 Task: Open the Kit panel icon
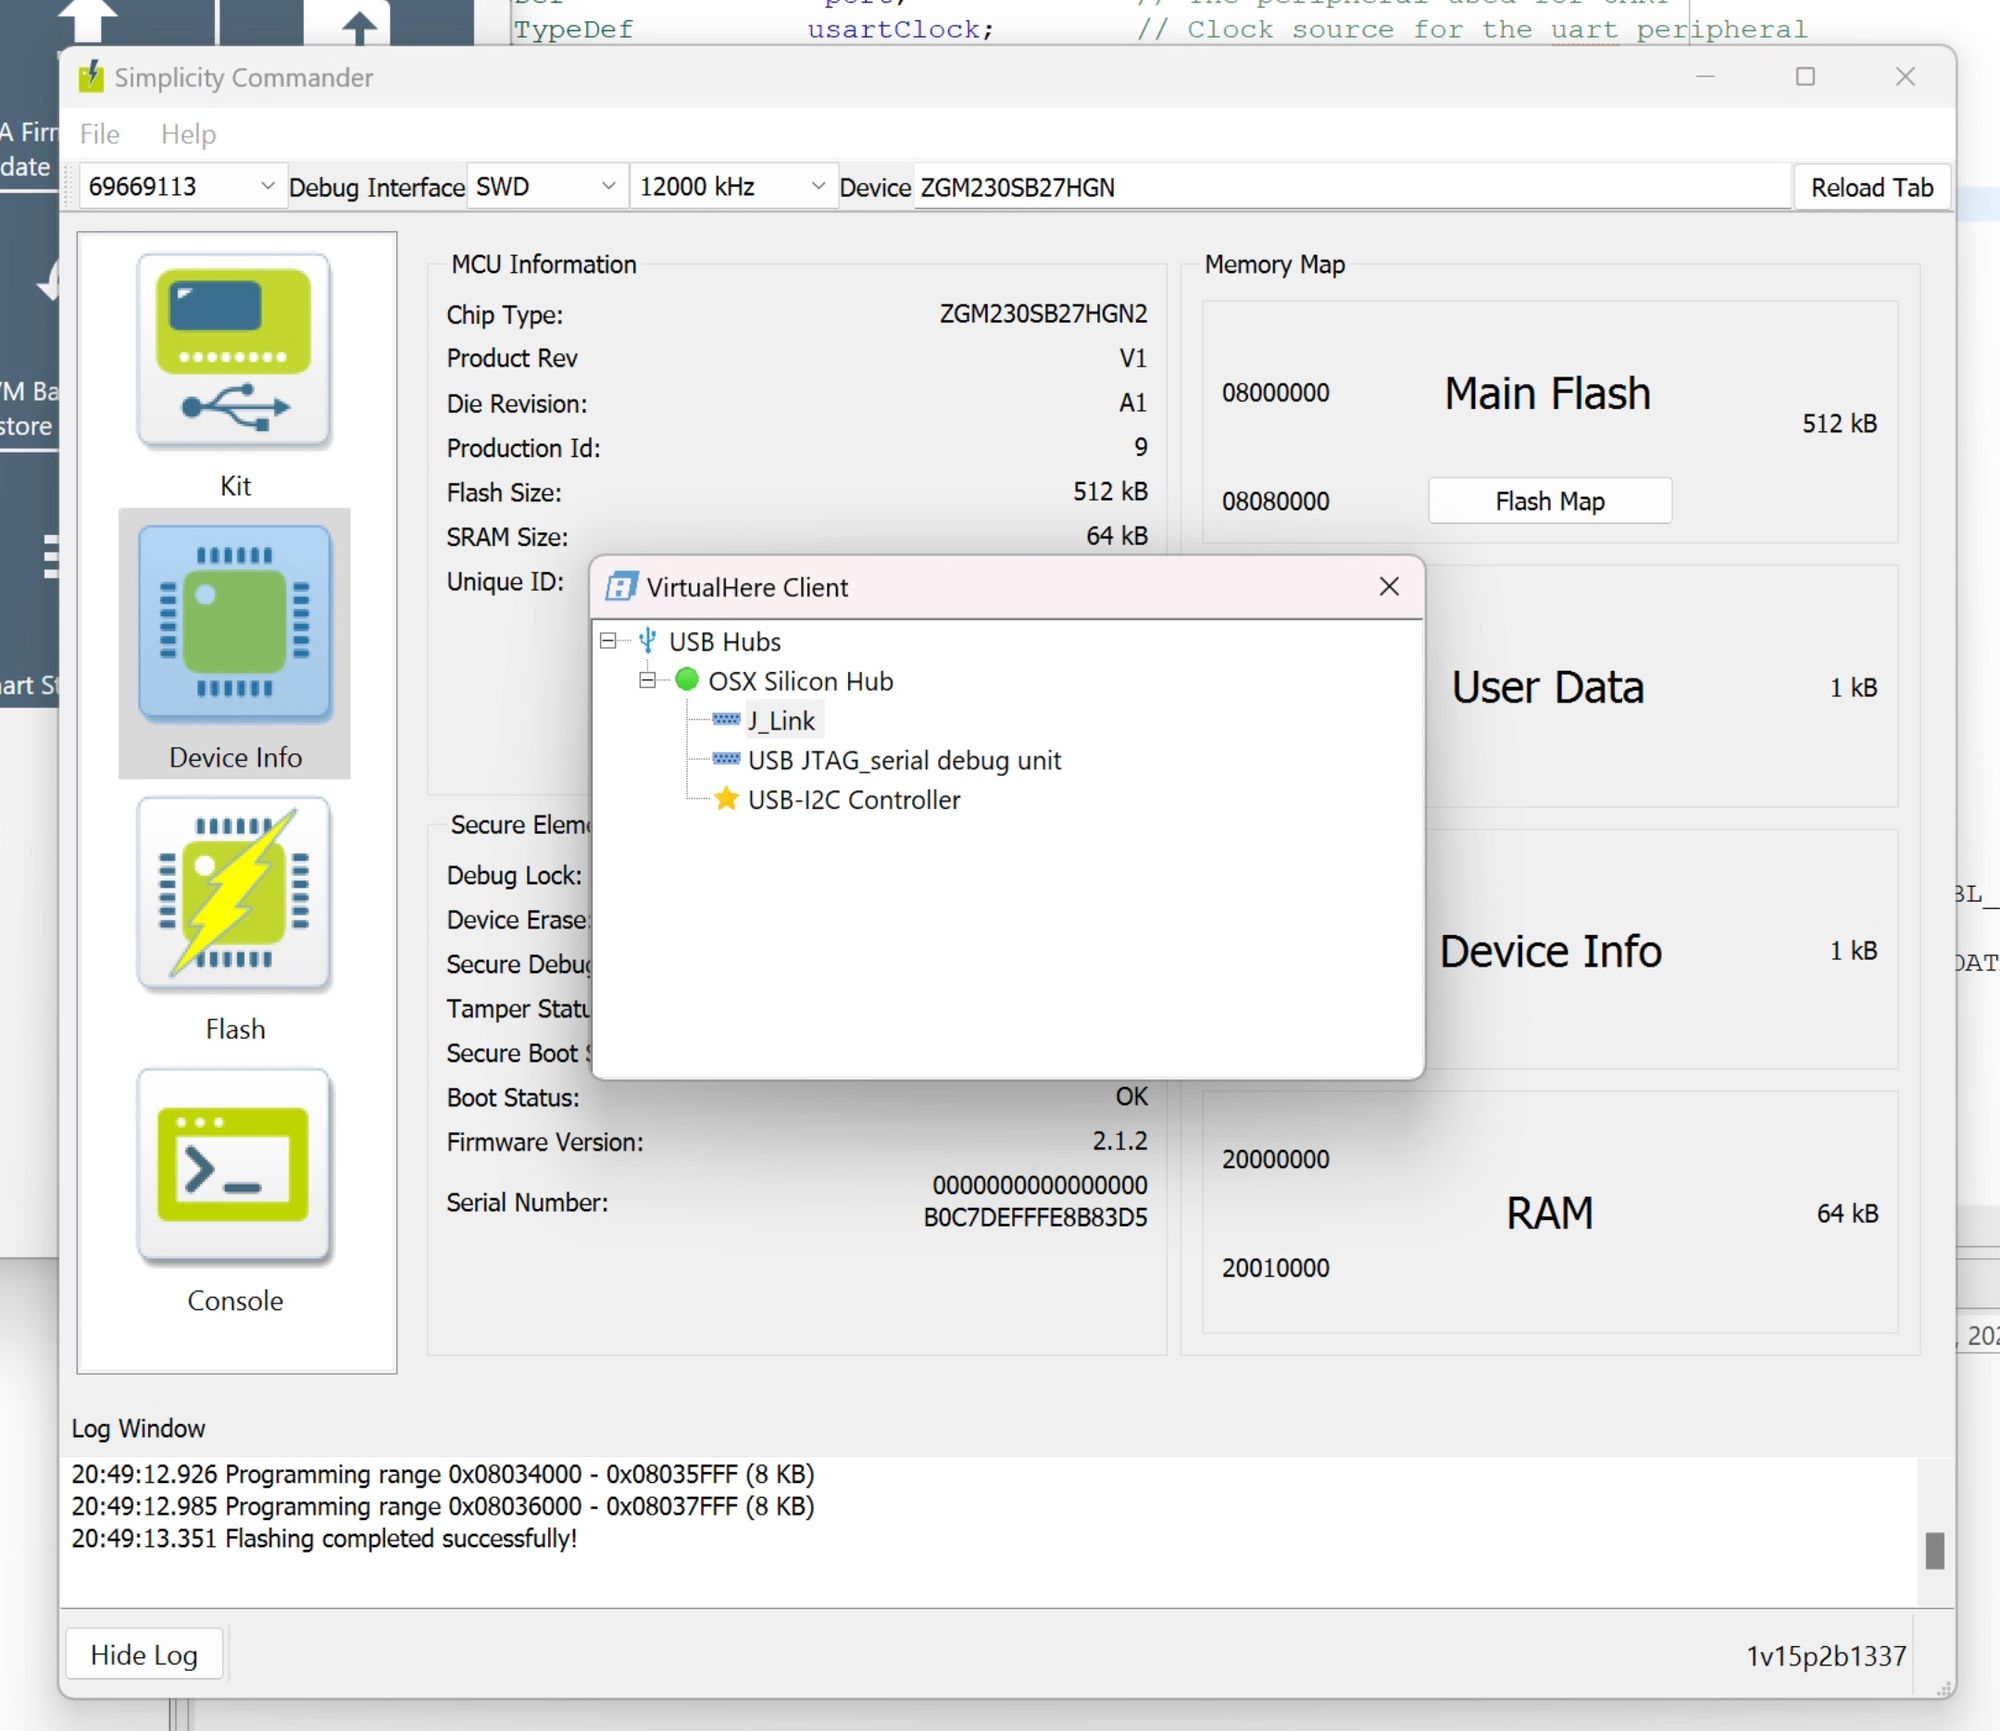[x=234, y=350]
